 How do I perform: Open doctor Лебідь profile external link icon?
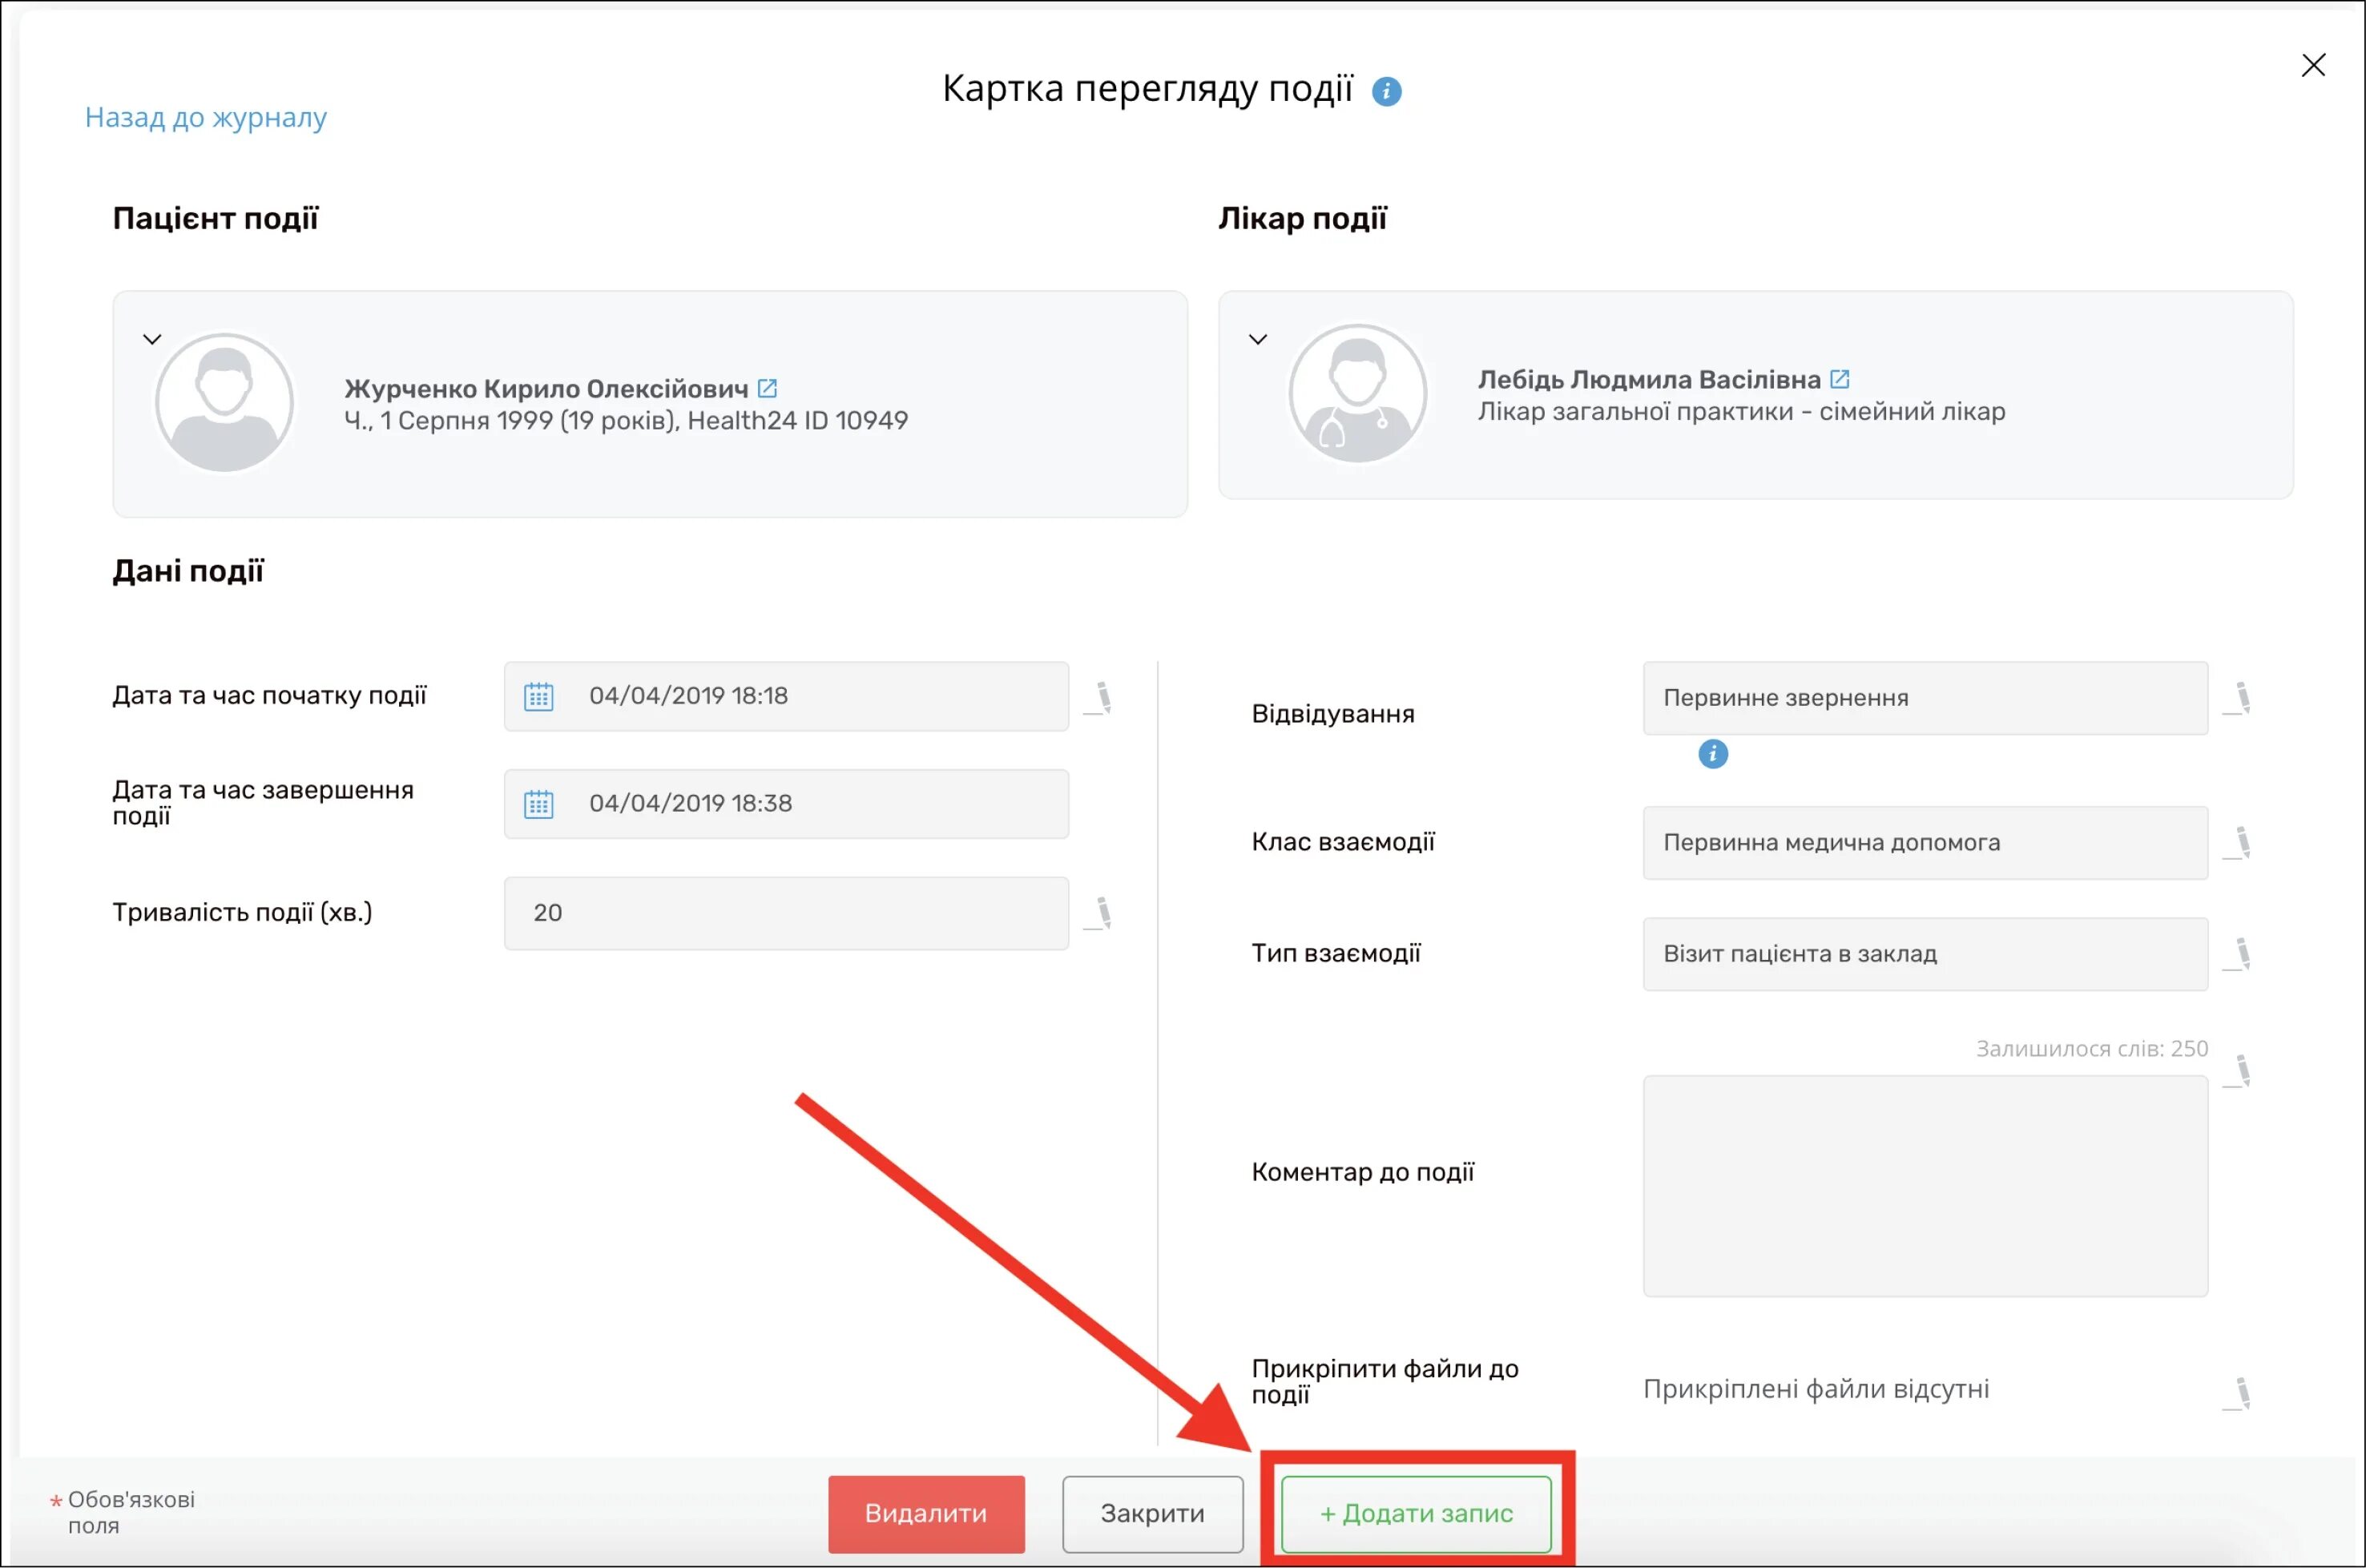pos(1839,379)
